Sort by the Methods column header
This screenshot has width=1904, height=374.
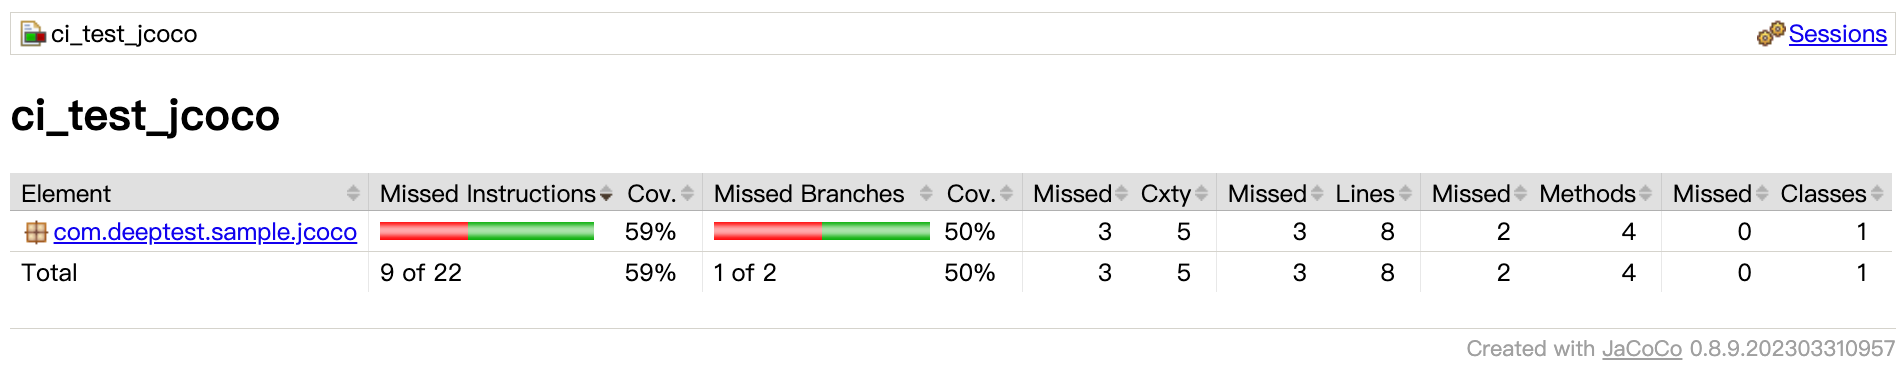tap(1595, 193)
